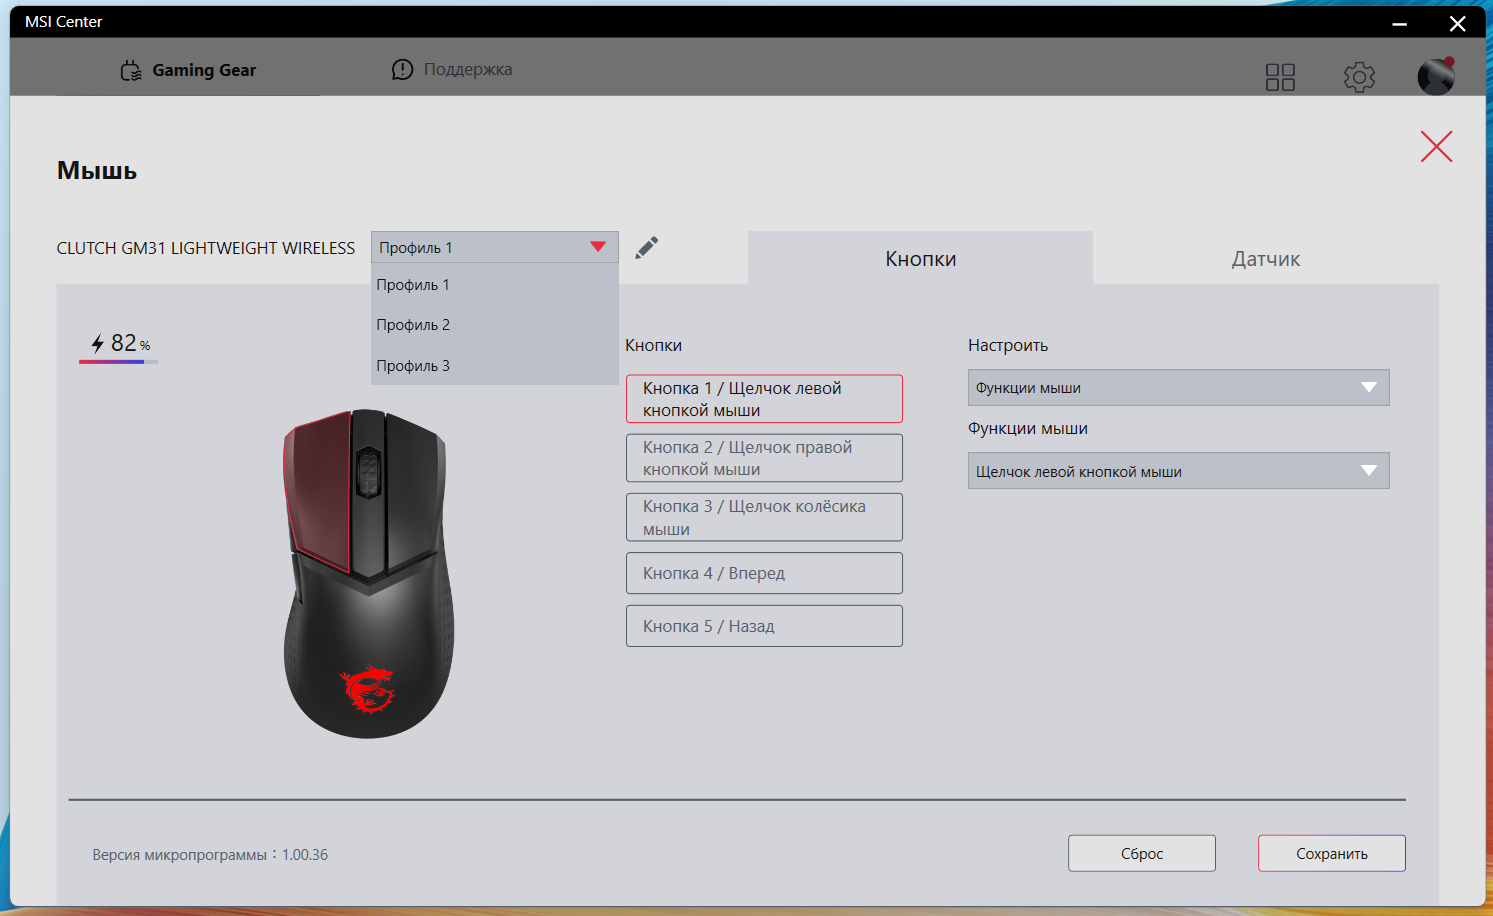Click the MSI dragon mouse image
Viewport: 1493px width, 916px height.
point(368,573)
